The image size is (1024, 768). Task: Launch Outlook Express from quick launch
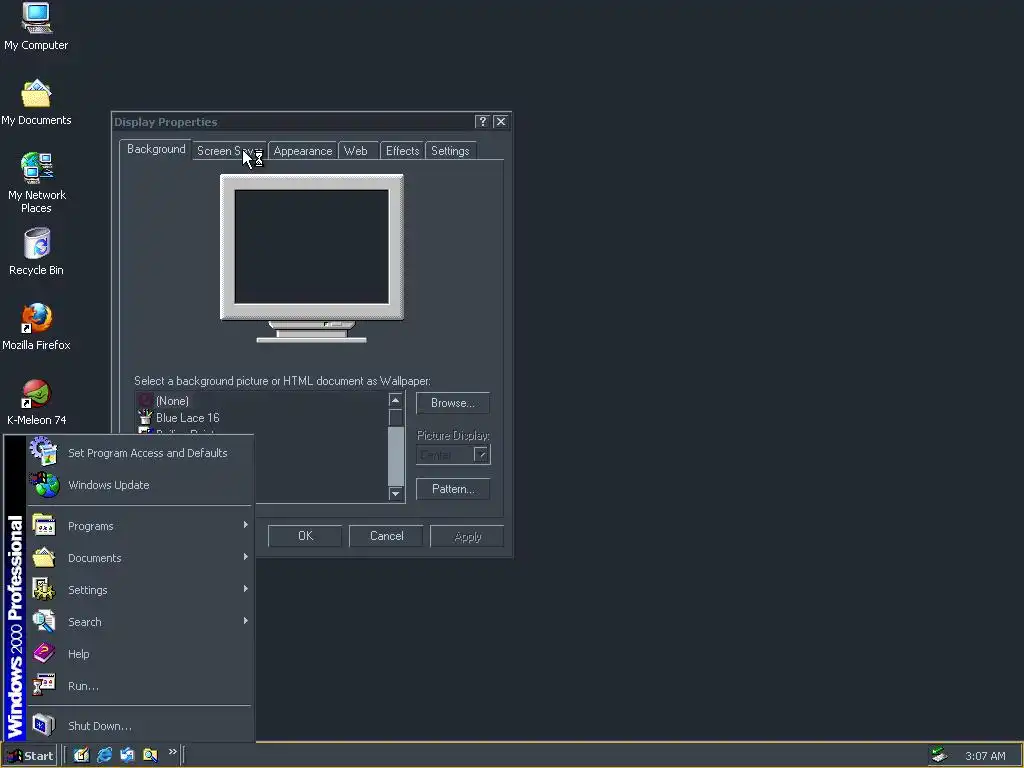127,755
